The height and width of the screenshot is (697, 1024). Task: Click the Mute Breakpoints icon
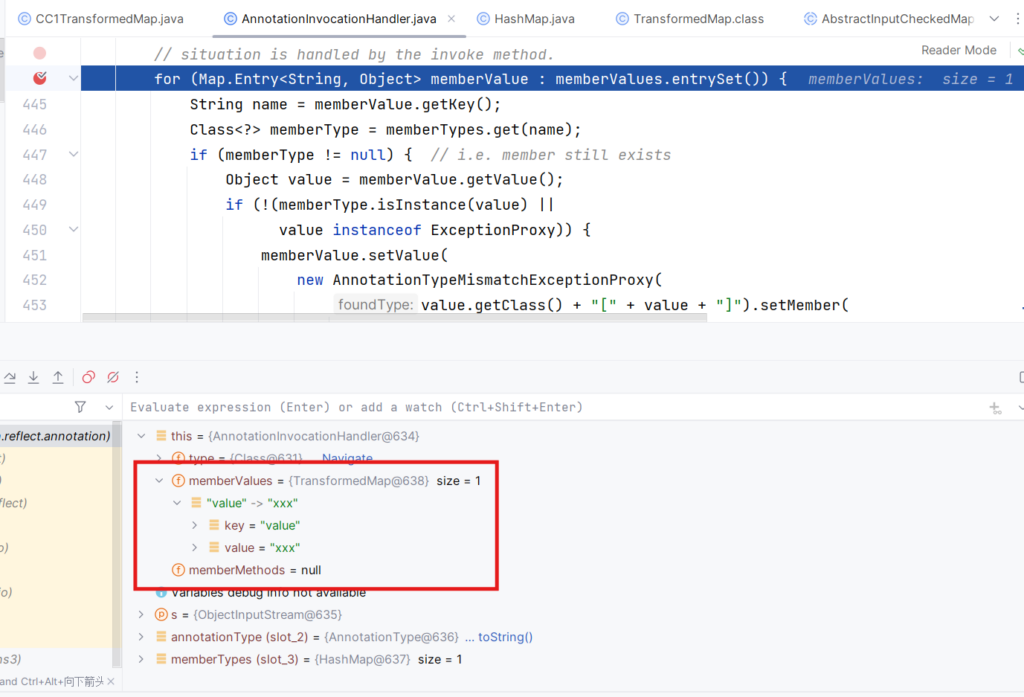(x=113, y=377)
